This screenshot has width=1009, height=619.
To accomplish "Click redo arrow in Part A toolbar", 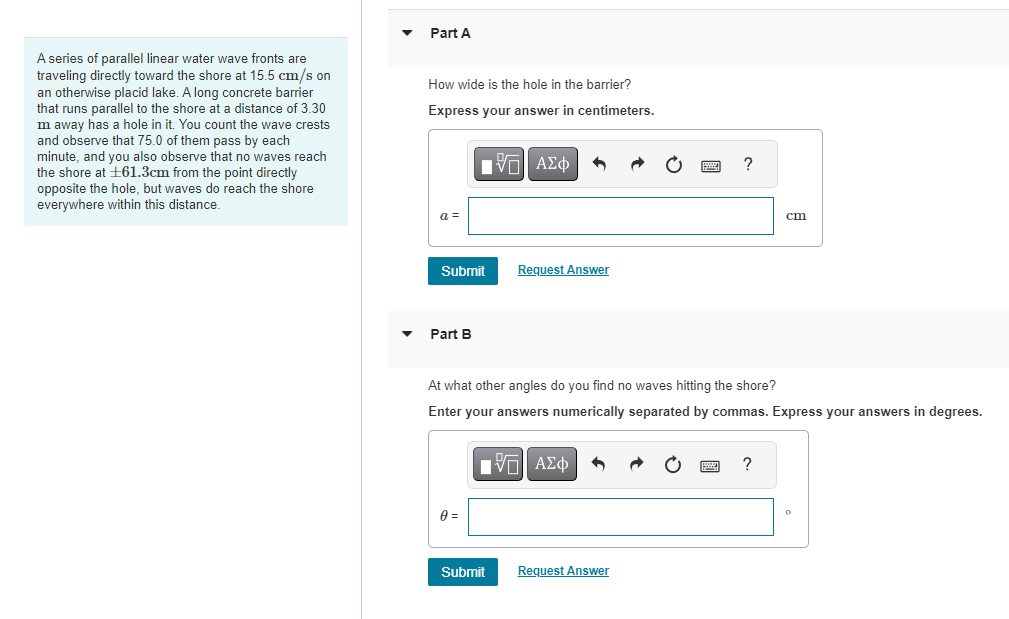I will [x=637, y=165].
